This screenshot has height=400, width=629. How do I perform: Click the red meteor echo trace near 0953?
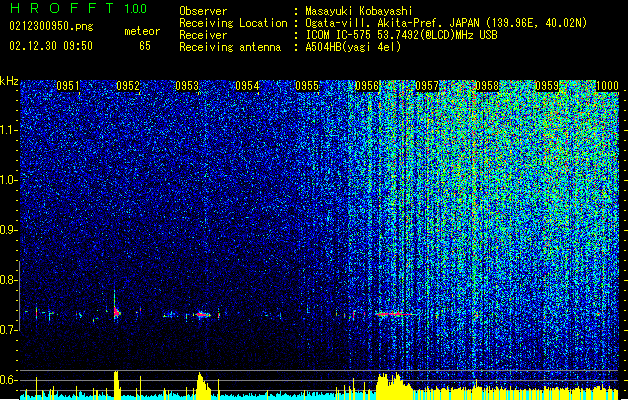click(x=204, y=315)
